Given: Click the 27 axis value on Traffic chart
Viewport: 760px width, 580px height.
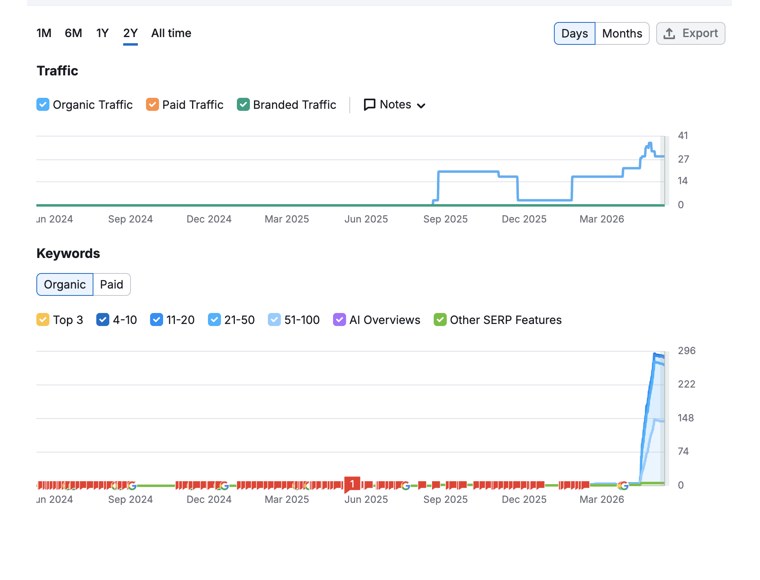Looking at the screenshot, I should coord(683,159).
